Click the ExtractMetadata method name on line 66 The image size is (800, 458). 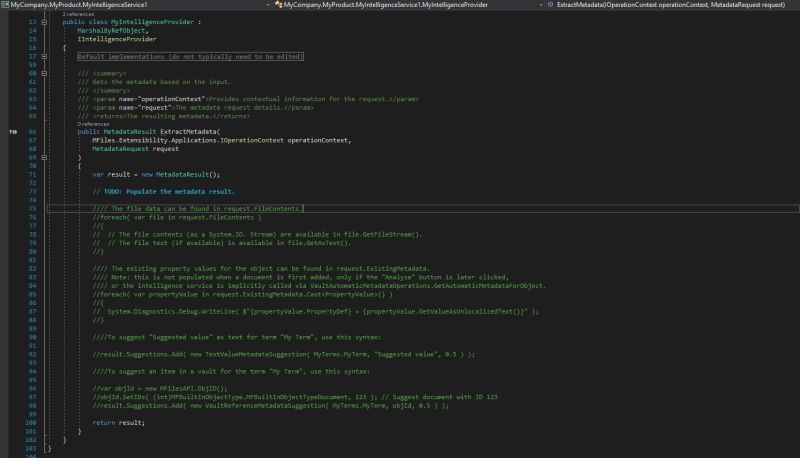(x=188, y=132)
